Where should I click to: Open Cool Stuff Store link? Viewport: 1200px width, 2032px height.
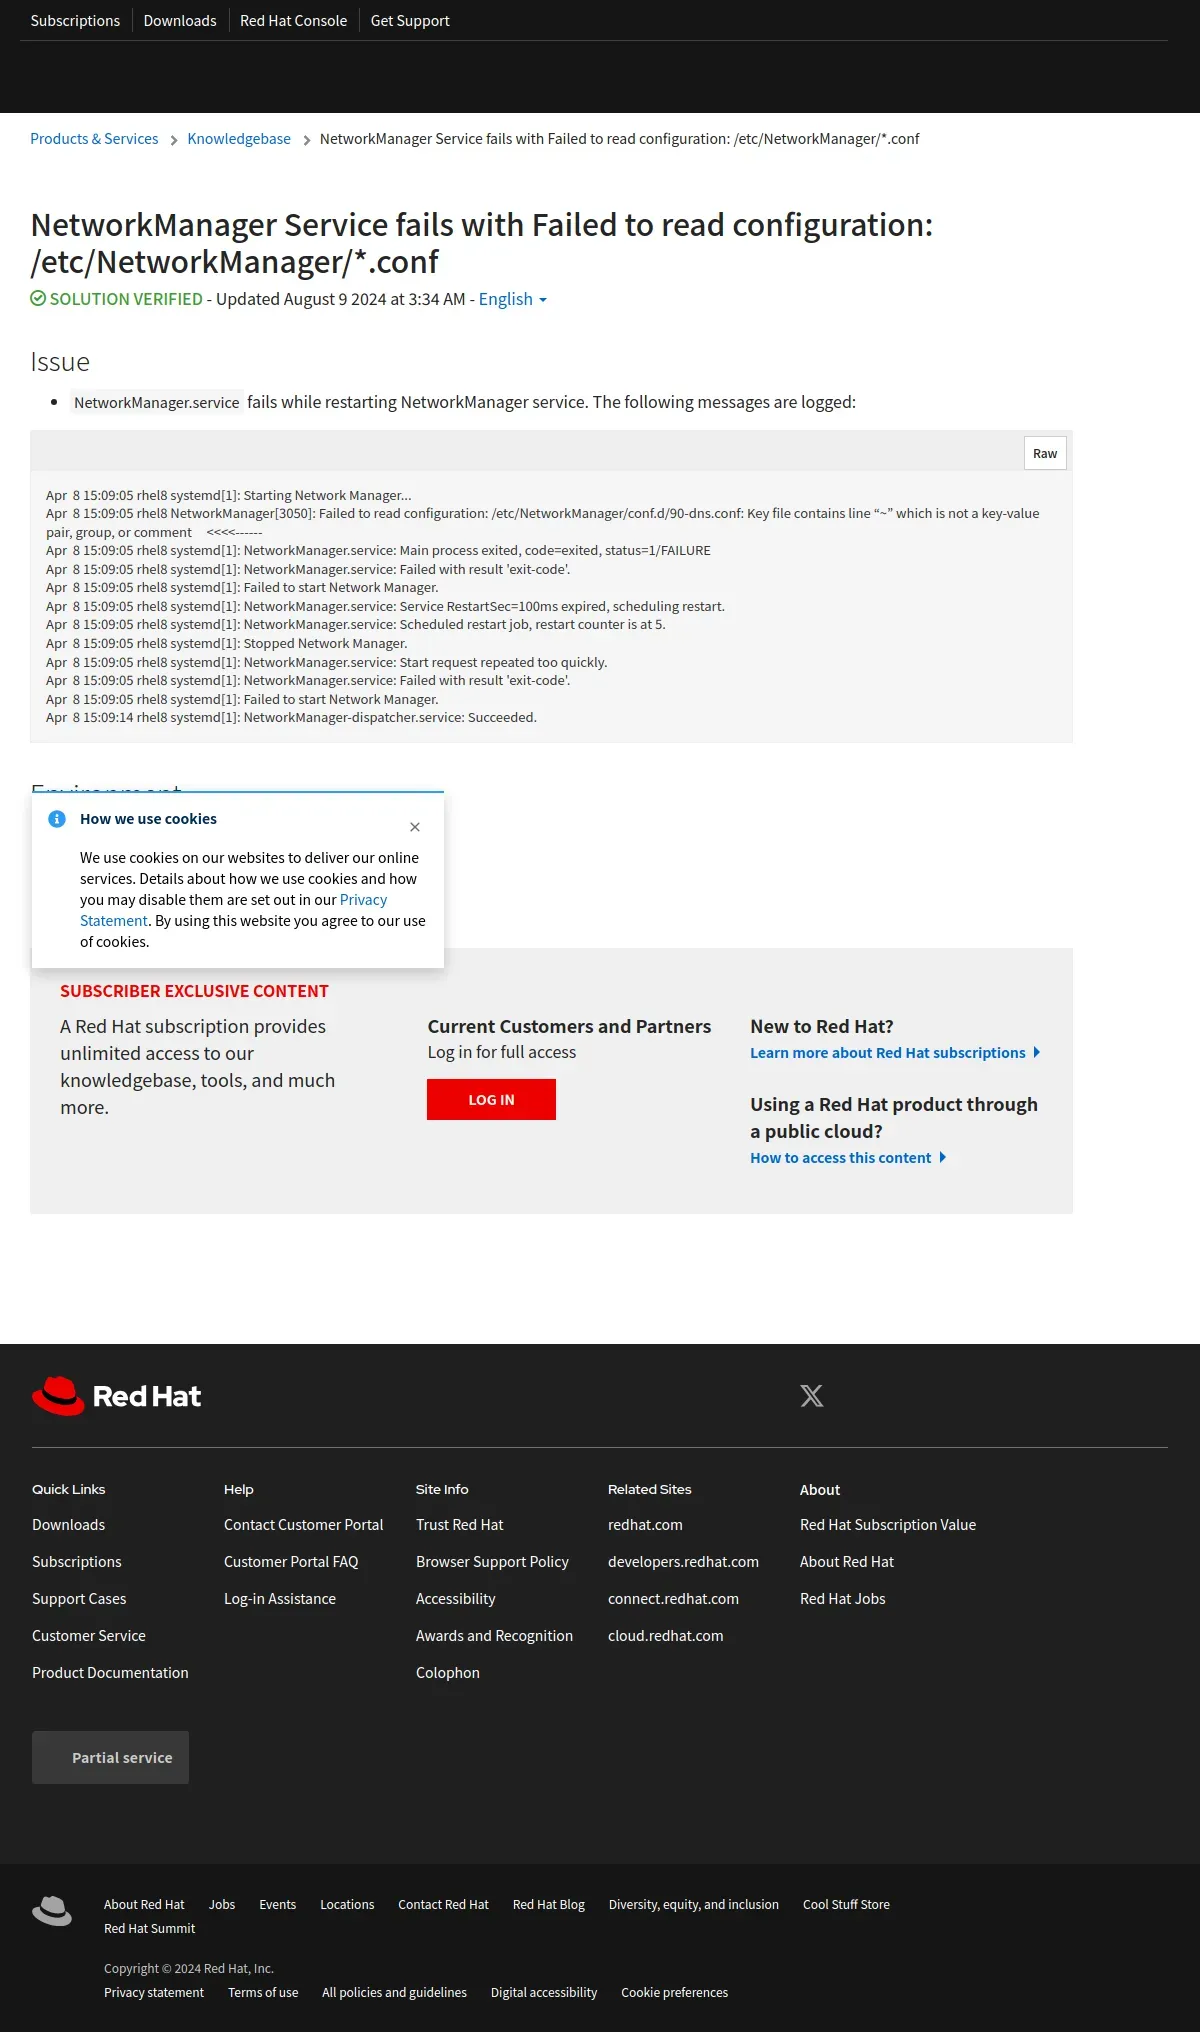point(846,1905)
